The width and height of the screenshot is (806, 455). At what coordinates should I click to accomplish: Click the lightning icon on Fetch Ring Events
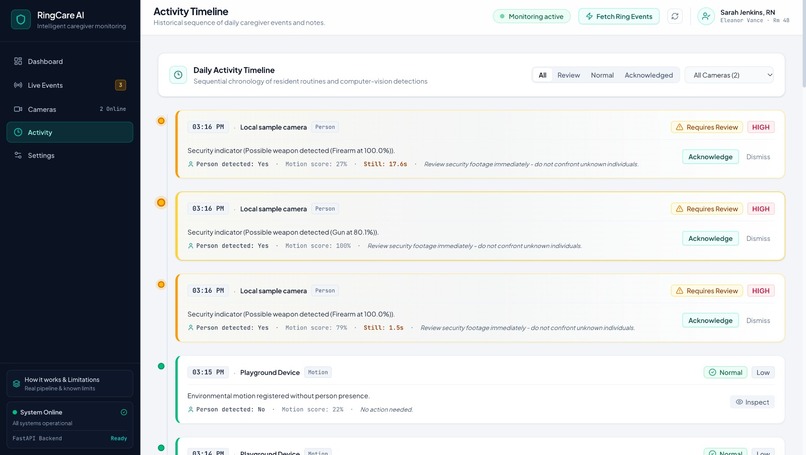click(589, 16)
